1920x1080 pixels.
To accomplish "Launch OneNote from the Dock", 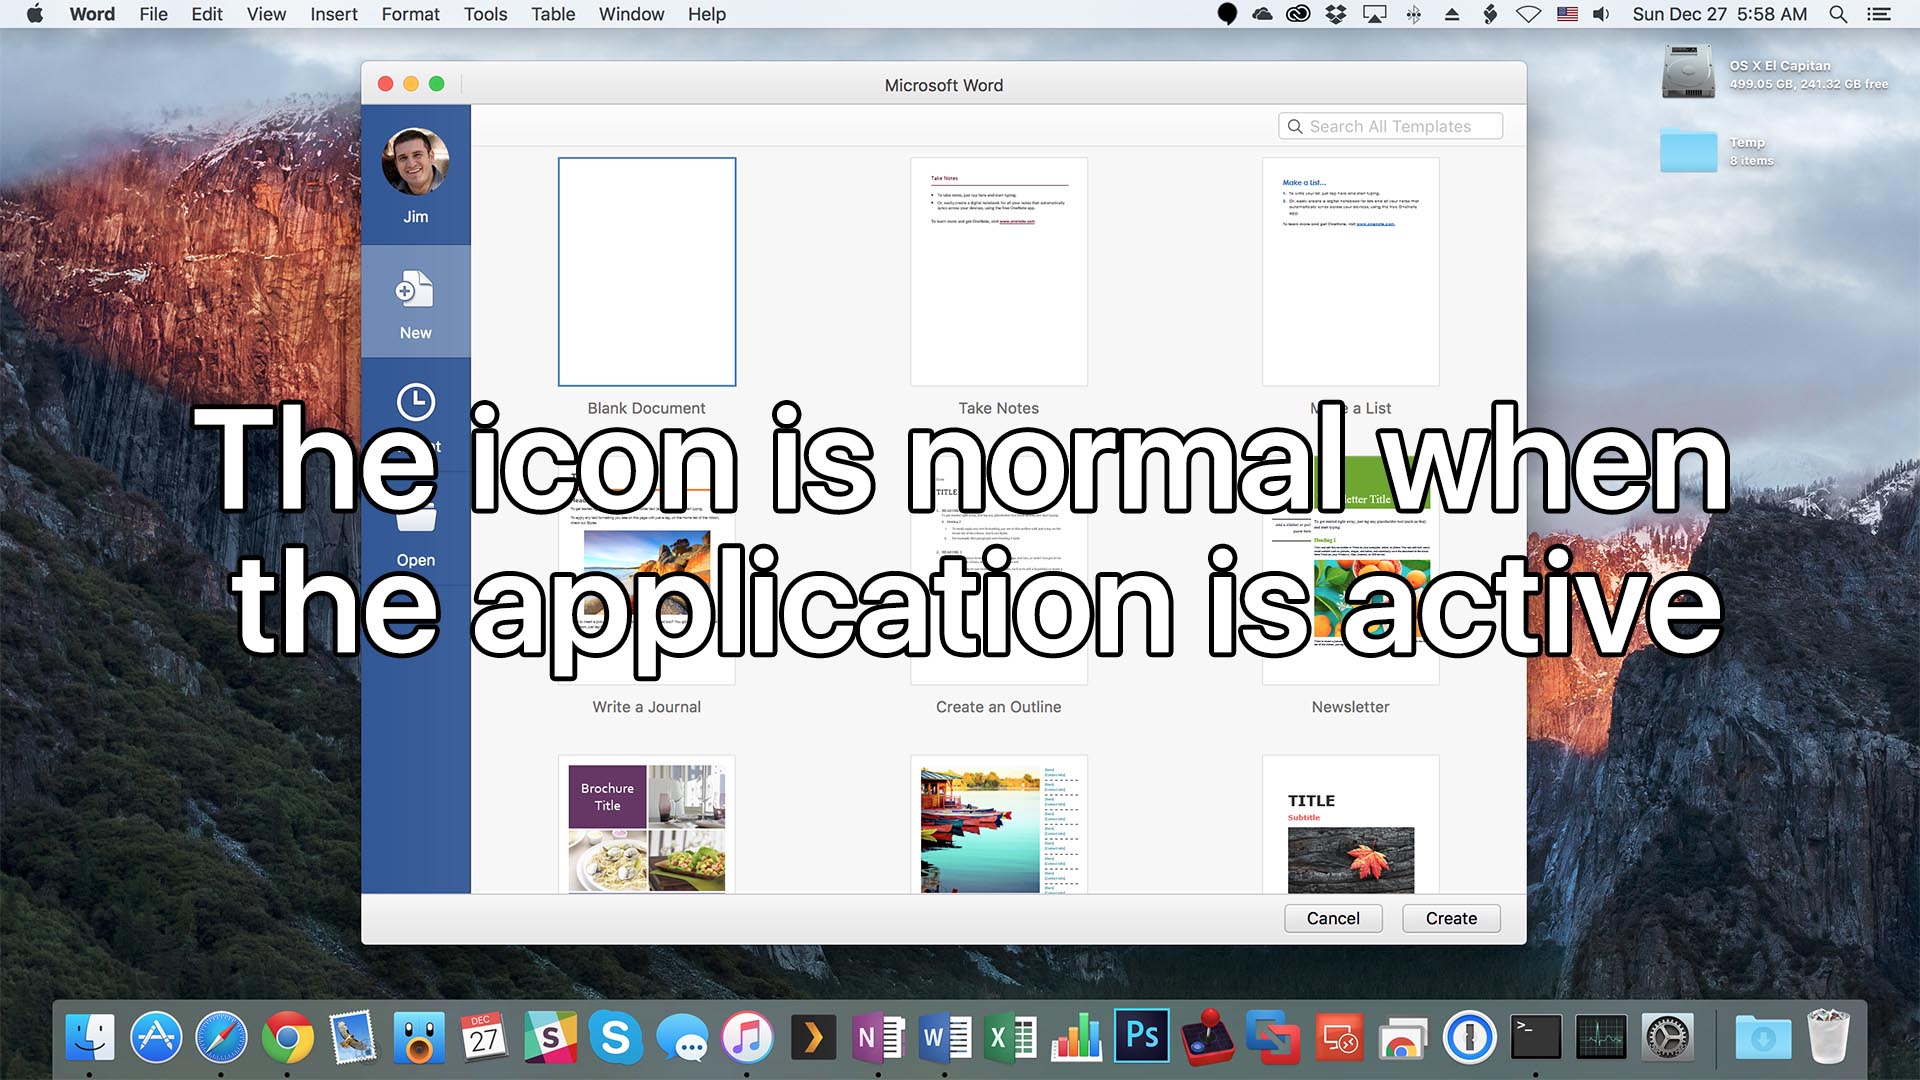I will coord(878,1037).
